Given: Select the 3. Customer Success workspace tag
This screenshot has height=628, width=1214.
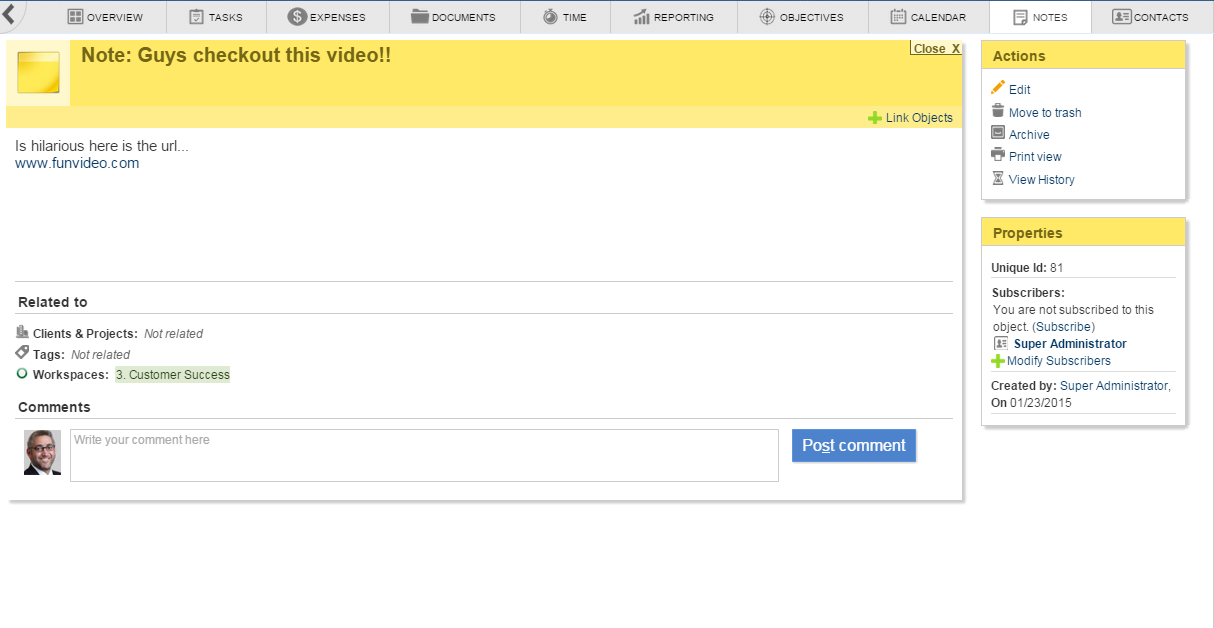Looking at the screenshot, I should [x=172, y=375].
